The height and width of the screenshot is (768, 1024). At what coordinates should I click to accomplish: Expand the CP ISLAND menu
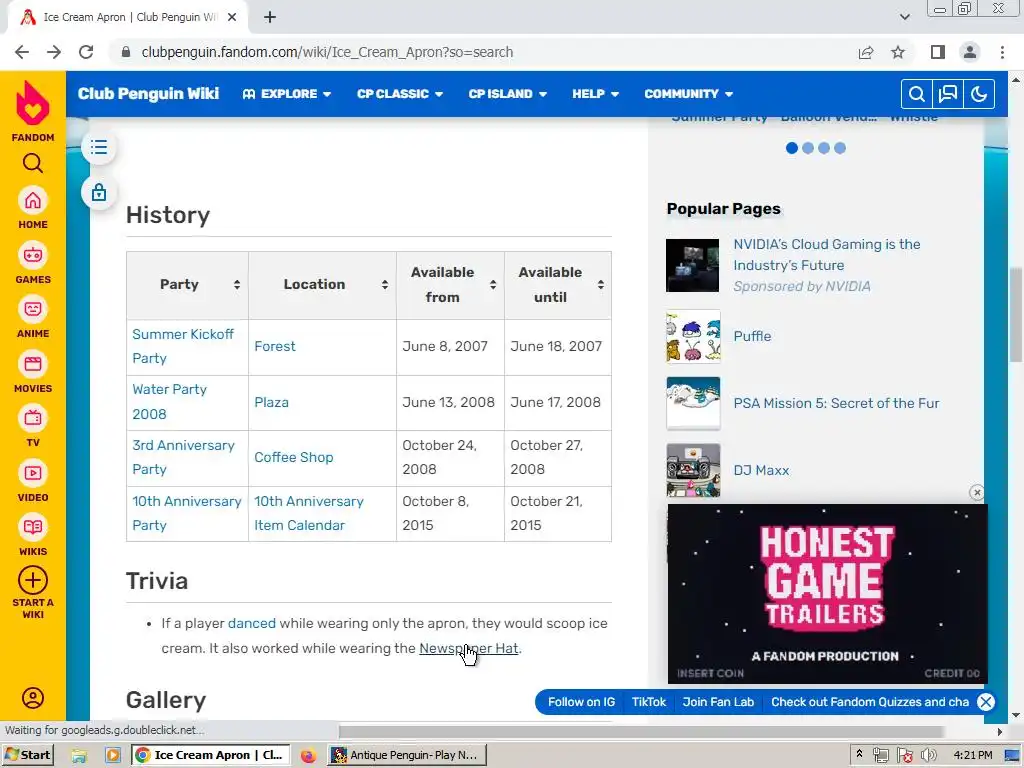[507, 94]
